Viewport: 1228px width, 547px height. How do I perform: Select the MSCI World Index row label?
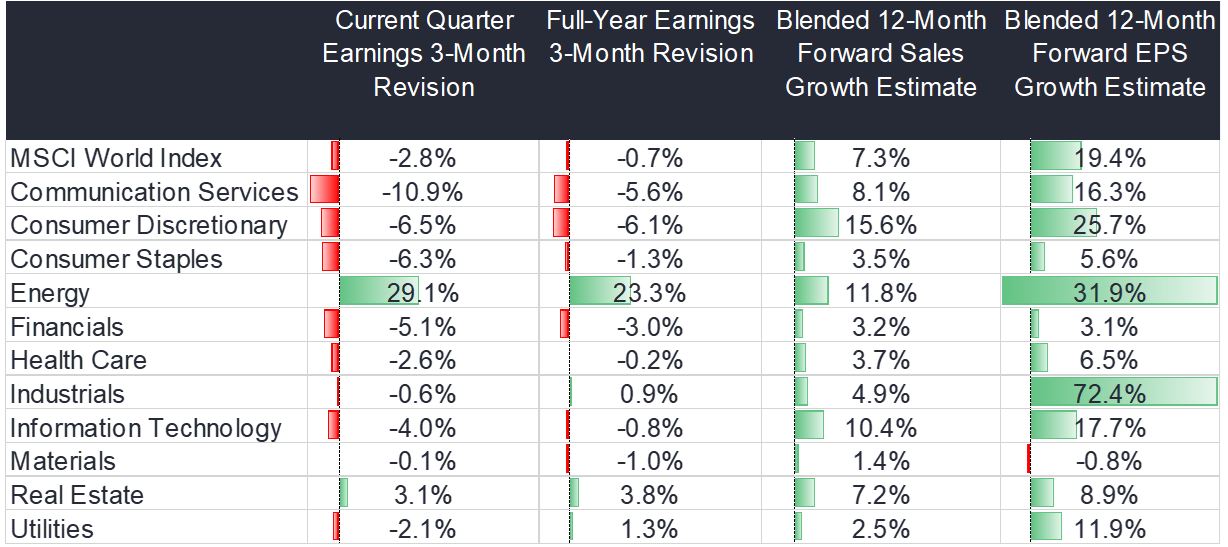pyautogui.click(x=116, y=158)
